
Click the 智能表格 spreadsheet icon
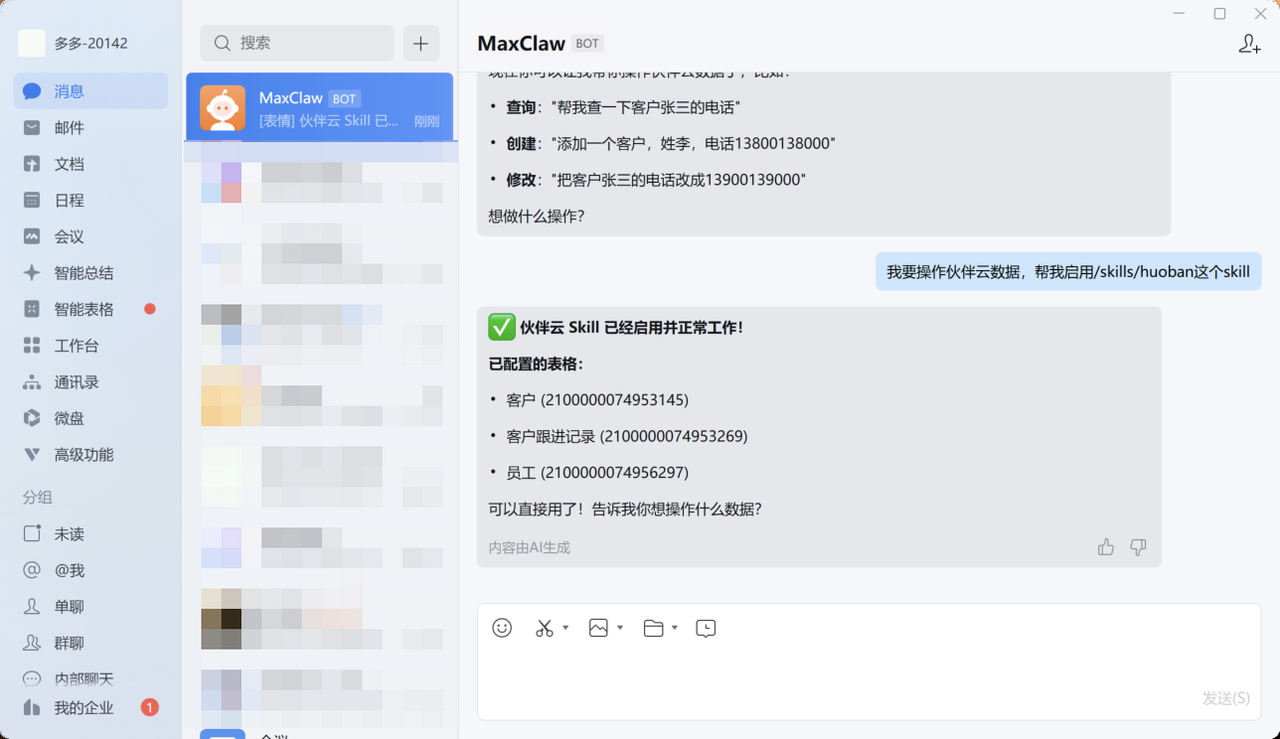coord(32,309)
